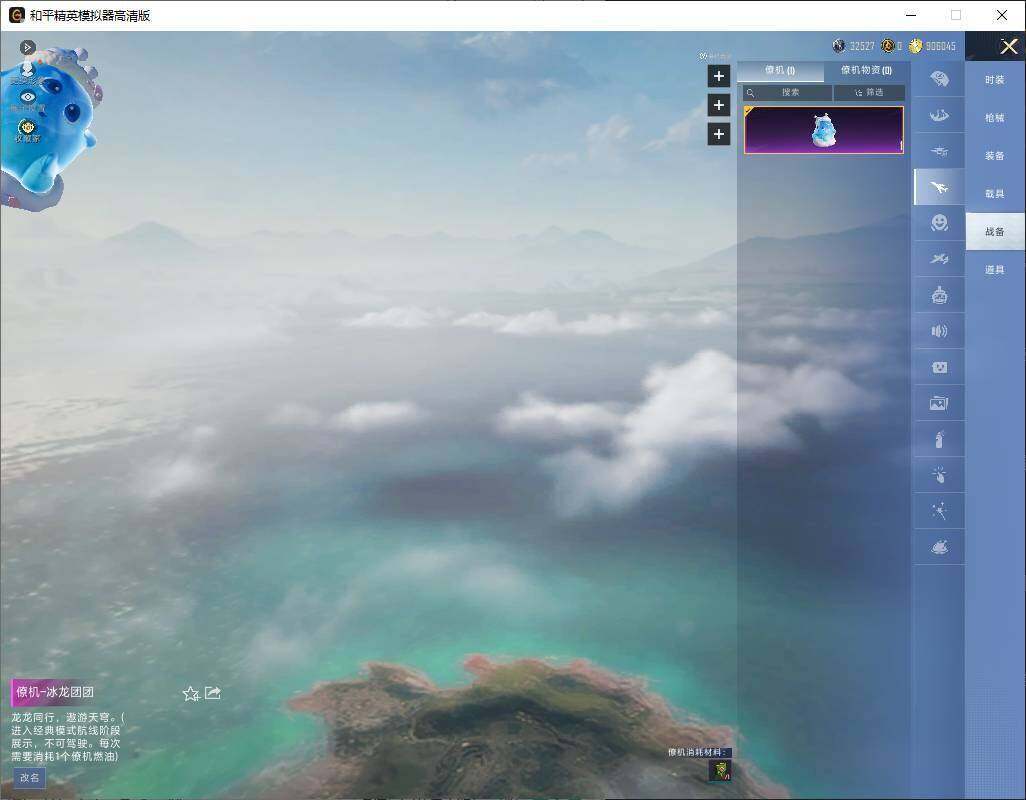Select the ice dragon wingman thumbnail
Viewport: 1026px width, 800px height.
[824, 130]
